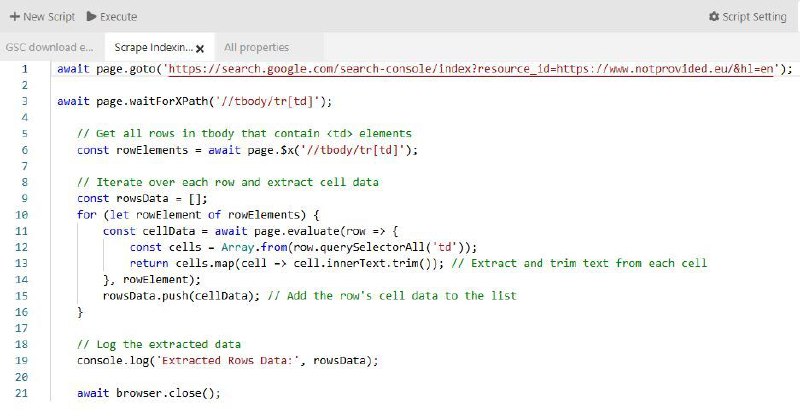Image resolution: width=800 pixels, height=419 pixels.
Task: Click the await browser.close() line
Action: coord(148,393)
